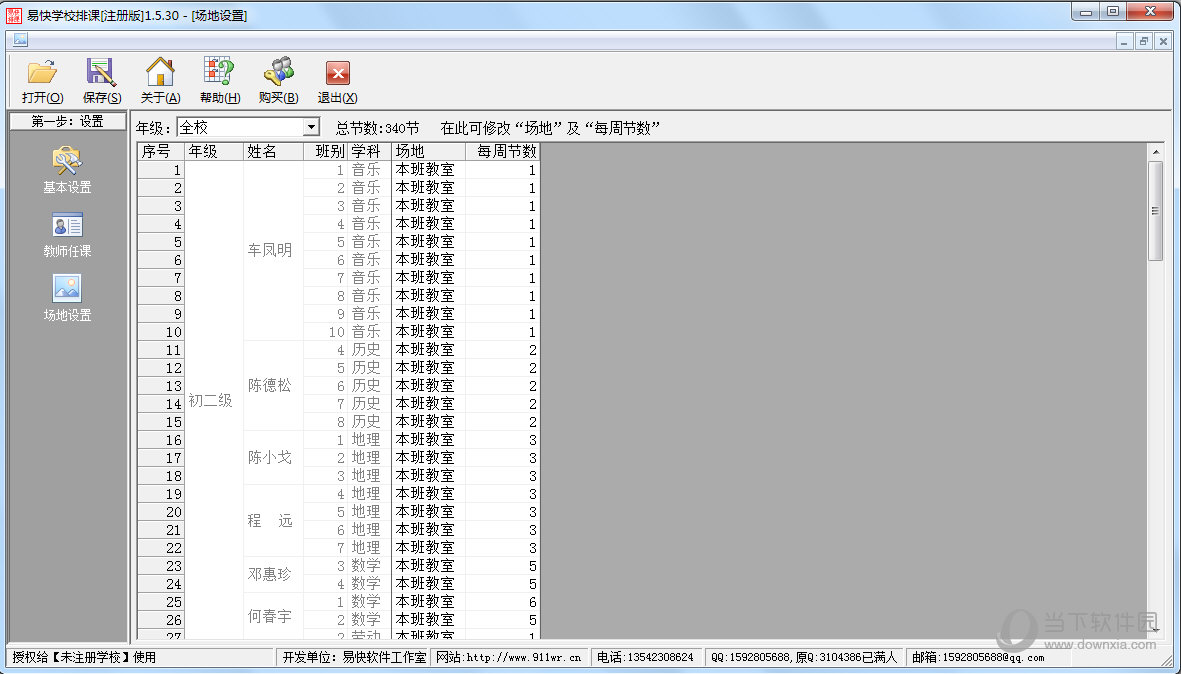Click the status bar website http://www.911wr.cn
The width and height of the screenshot is (1181, 674).
coord(510,657)
